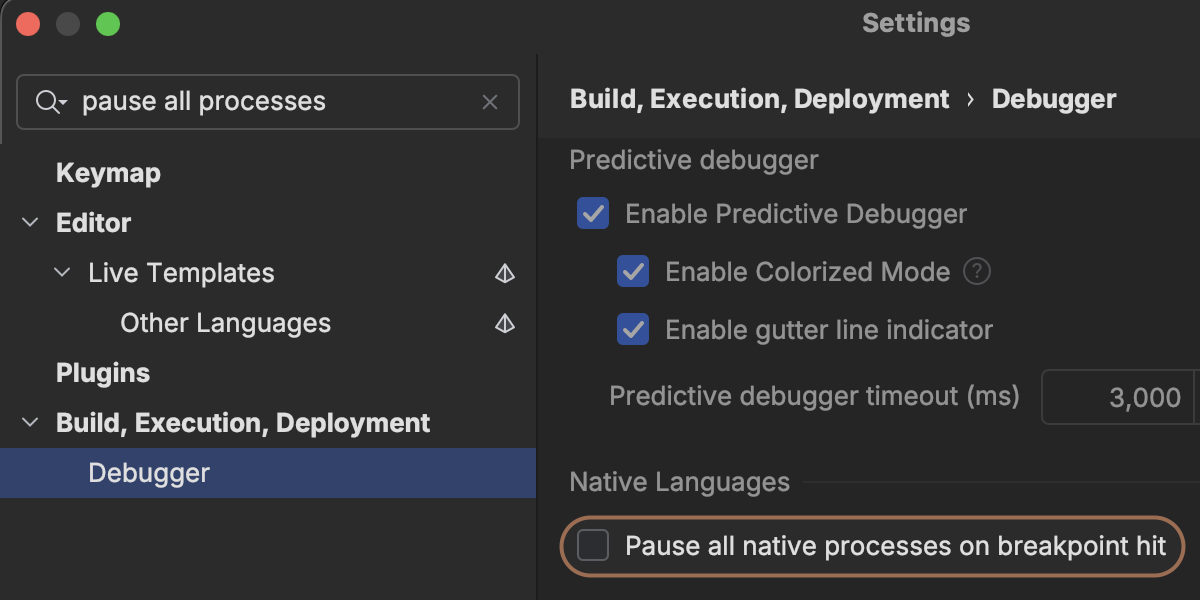Focus the settings search field
The width and height of the screenshot is (1200, 600).
click(270, 102)
